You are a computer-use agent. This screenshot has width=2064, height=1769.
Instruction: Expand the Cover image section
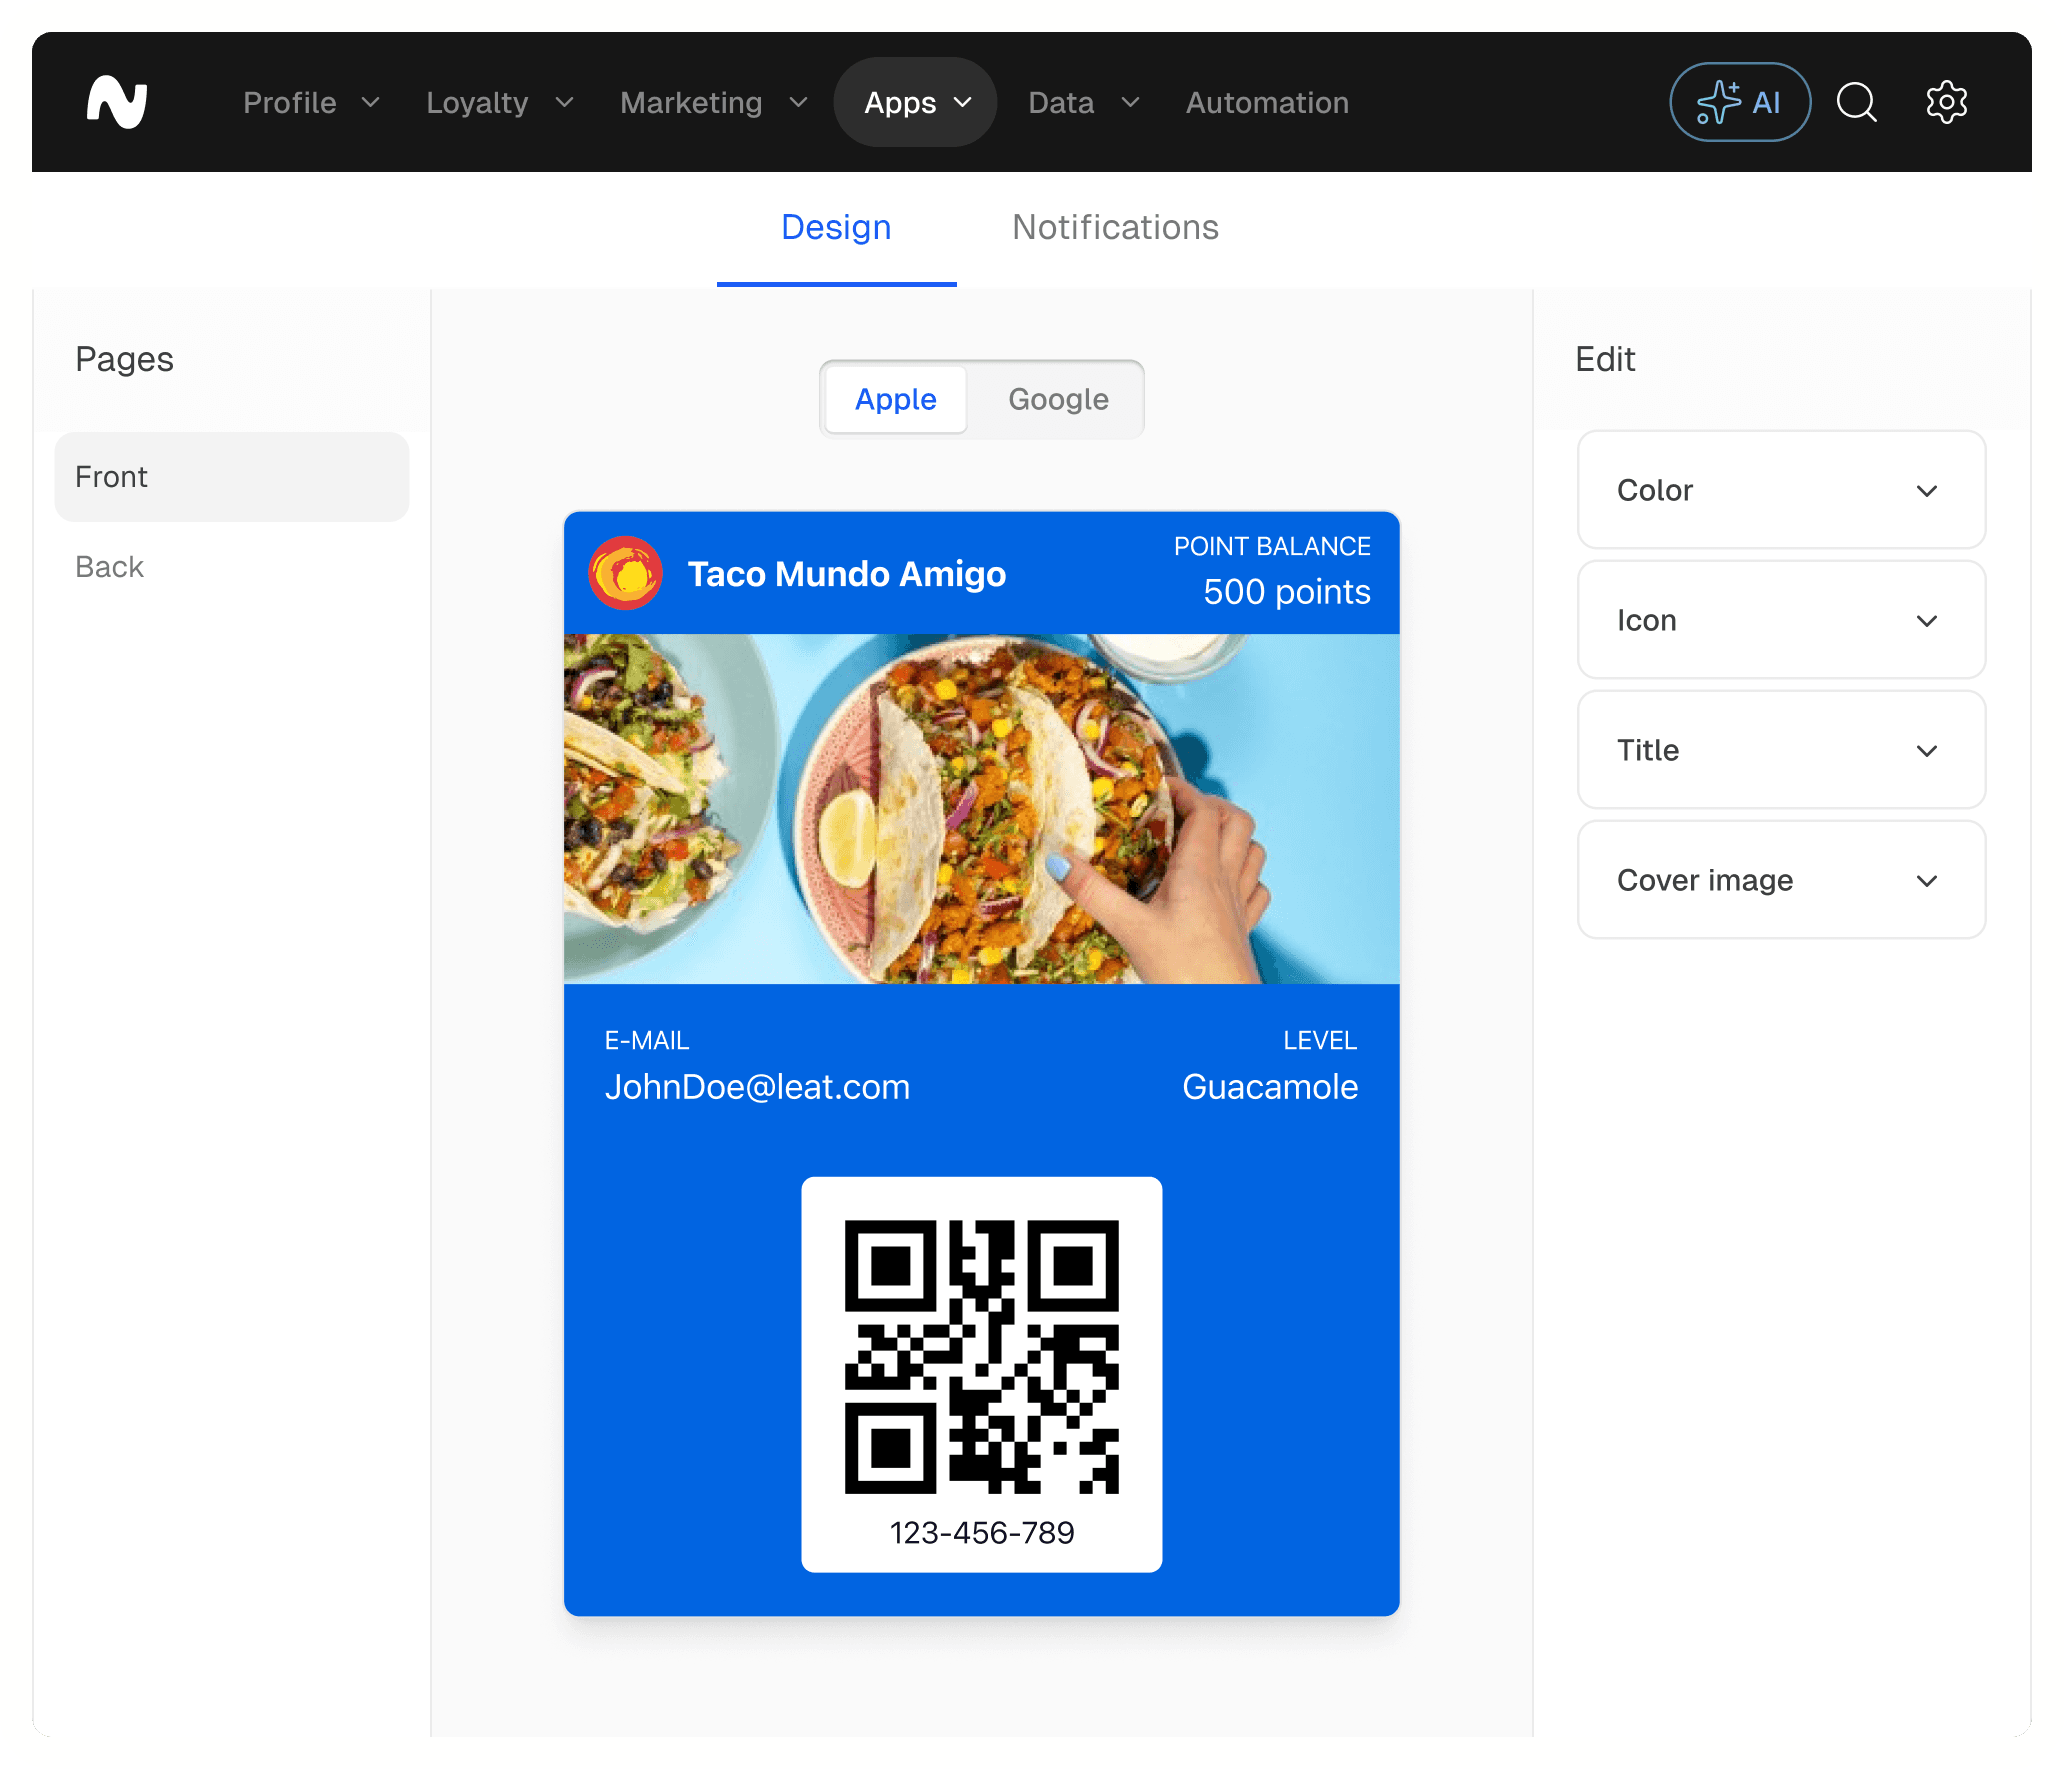point(1780,880)
